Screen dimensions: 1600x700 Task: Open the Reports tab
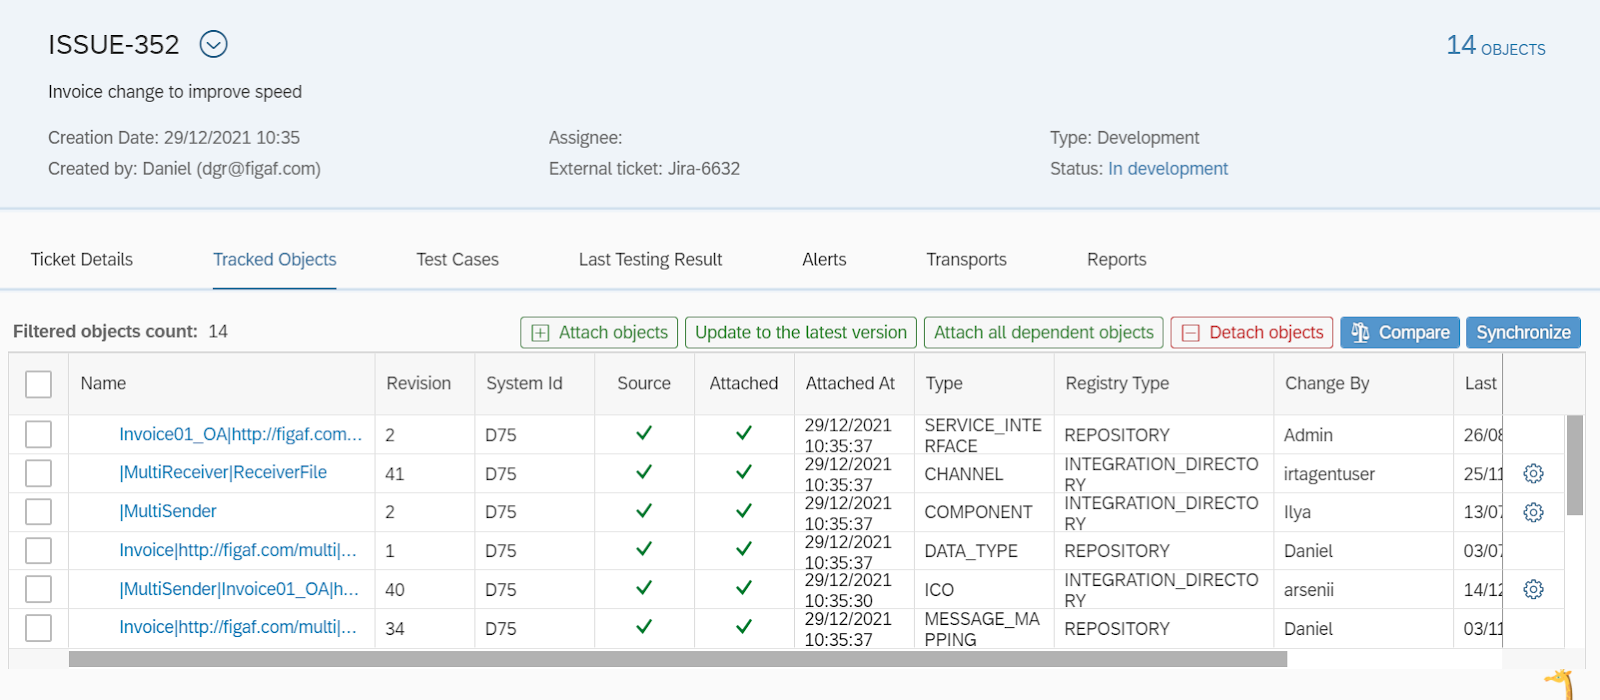1116,259
